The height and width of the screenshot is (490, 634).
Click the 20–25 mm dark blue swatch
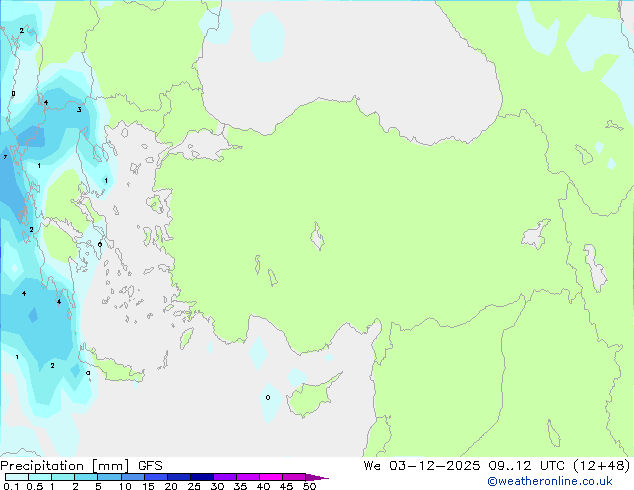[178, 477]
